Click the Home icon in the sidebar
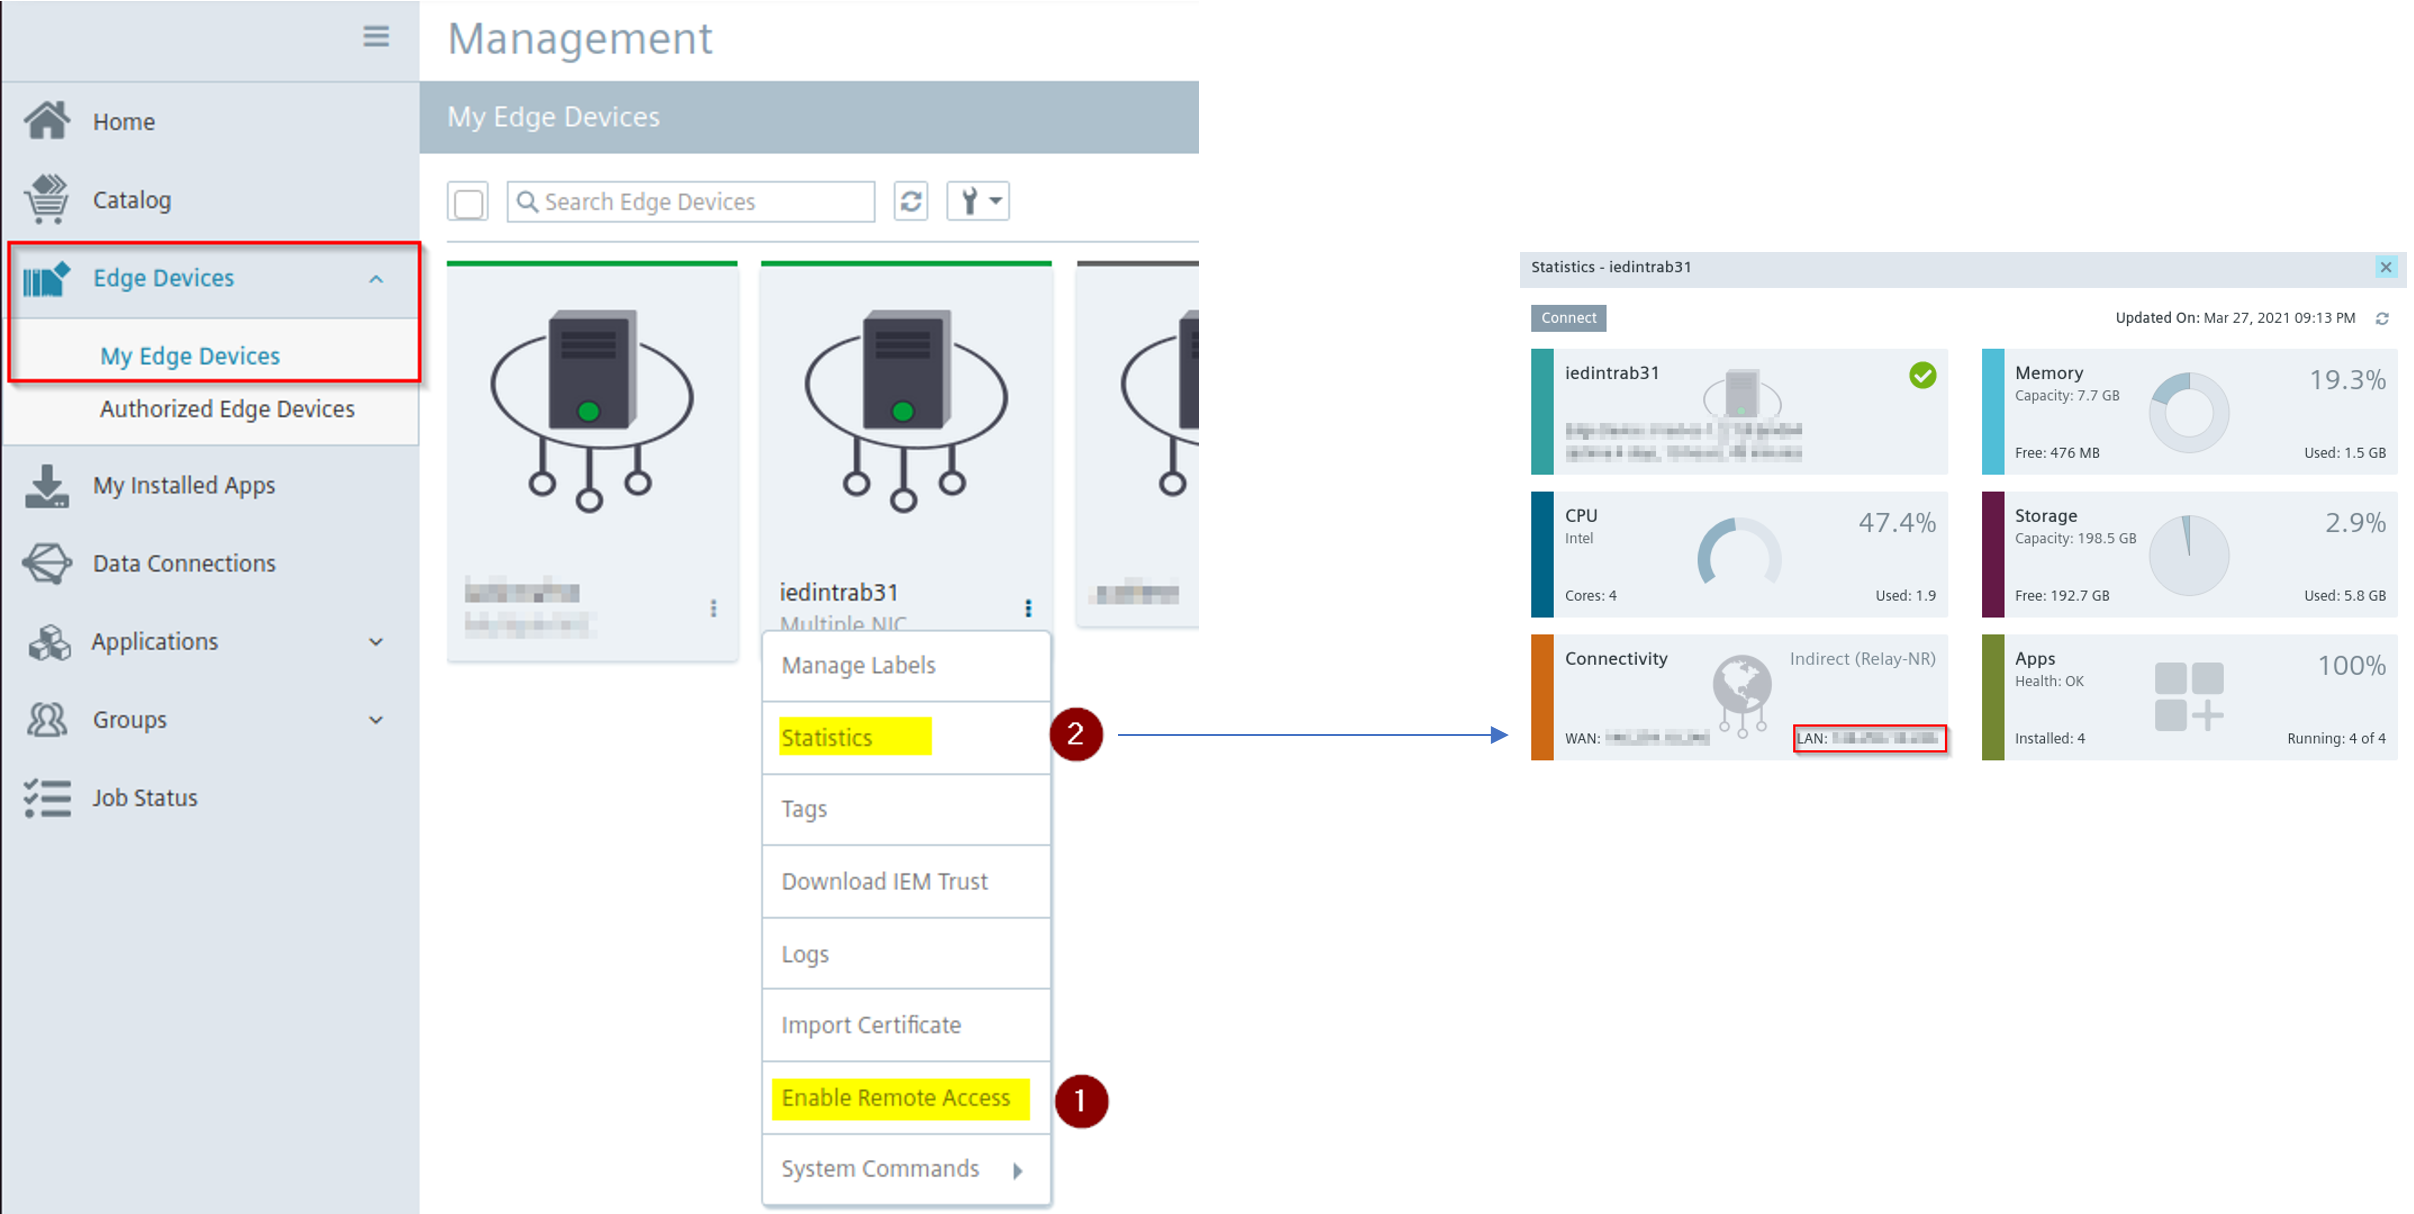Screen dimensions: 2414x1214 point(47,120)
